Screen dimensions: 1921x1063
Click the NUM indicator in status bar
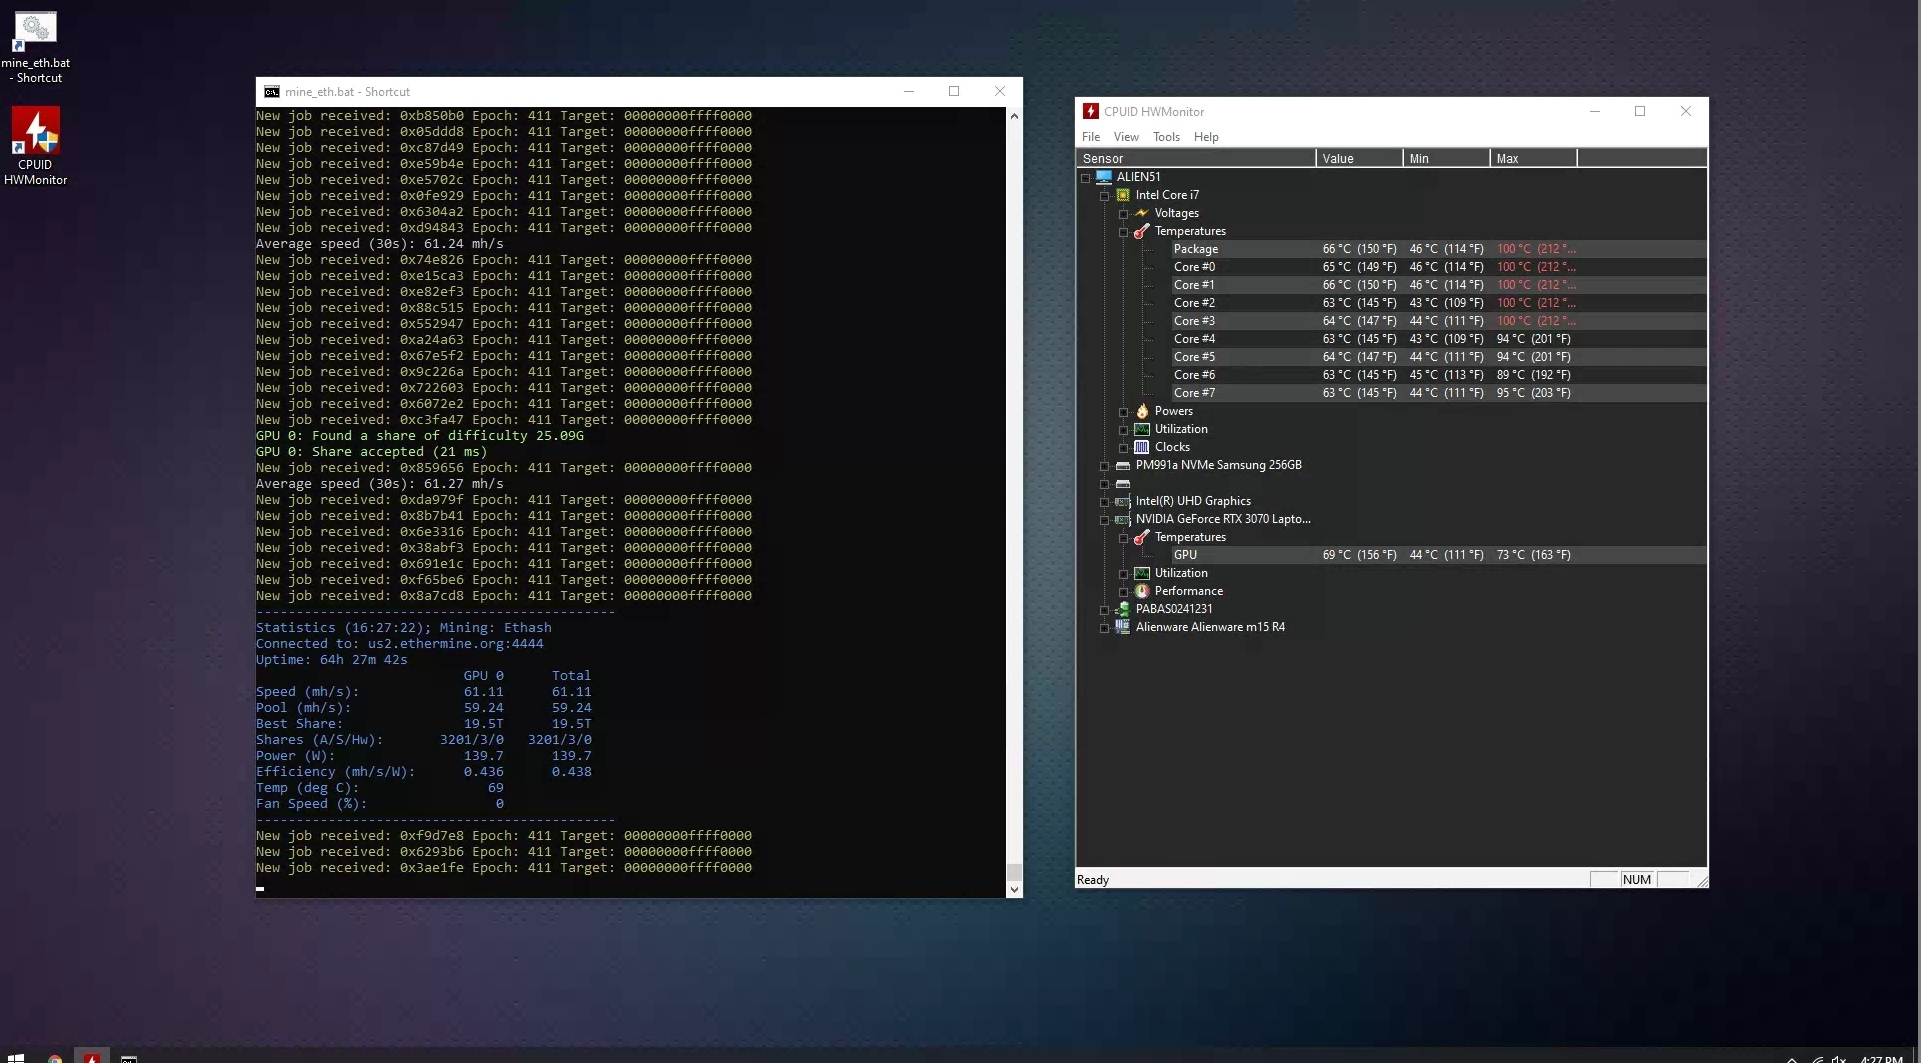[1637, 880]
